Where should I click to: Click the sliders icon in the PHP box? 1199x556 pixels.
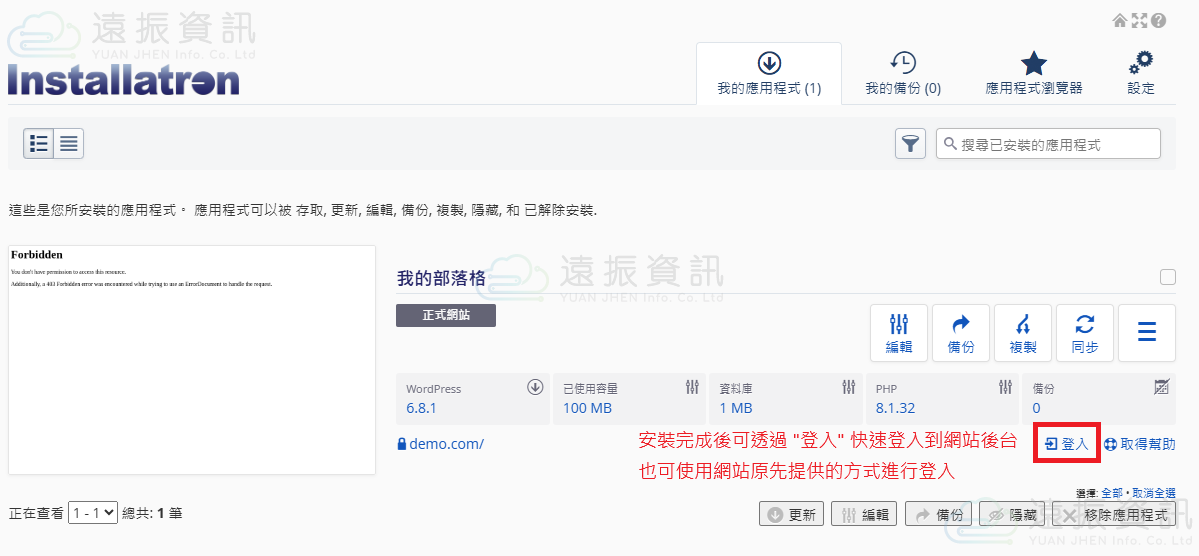[x=1005, y=387]
